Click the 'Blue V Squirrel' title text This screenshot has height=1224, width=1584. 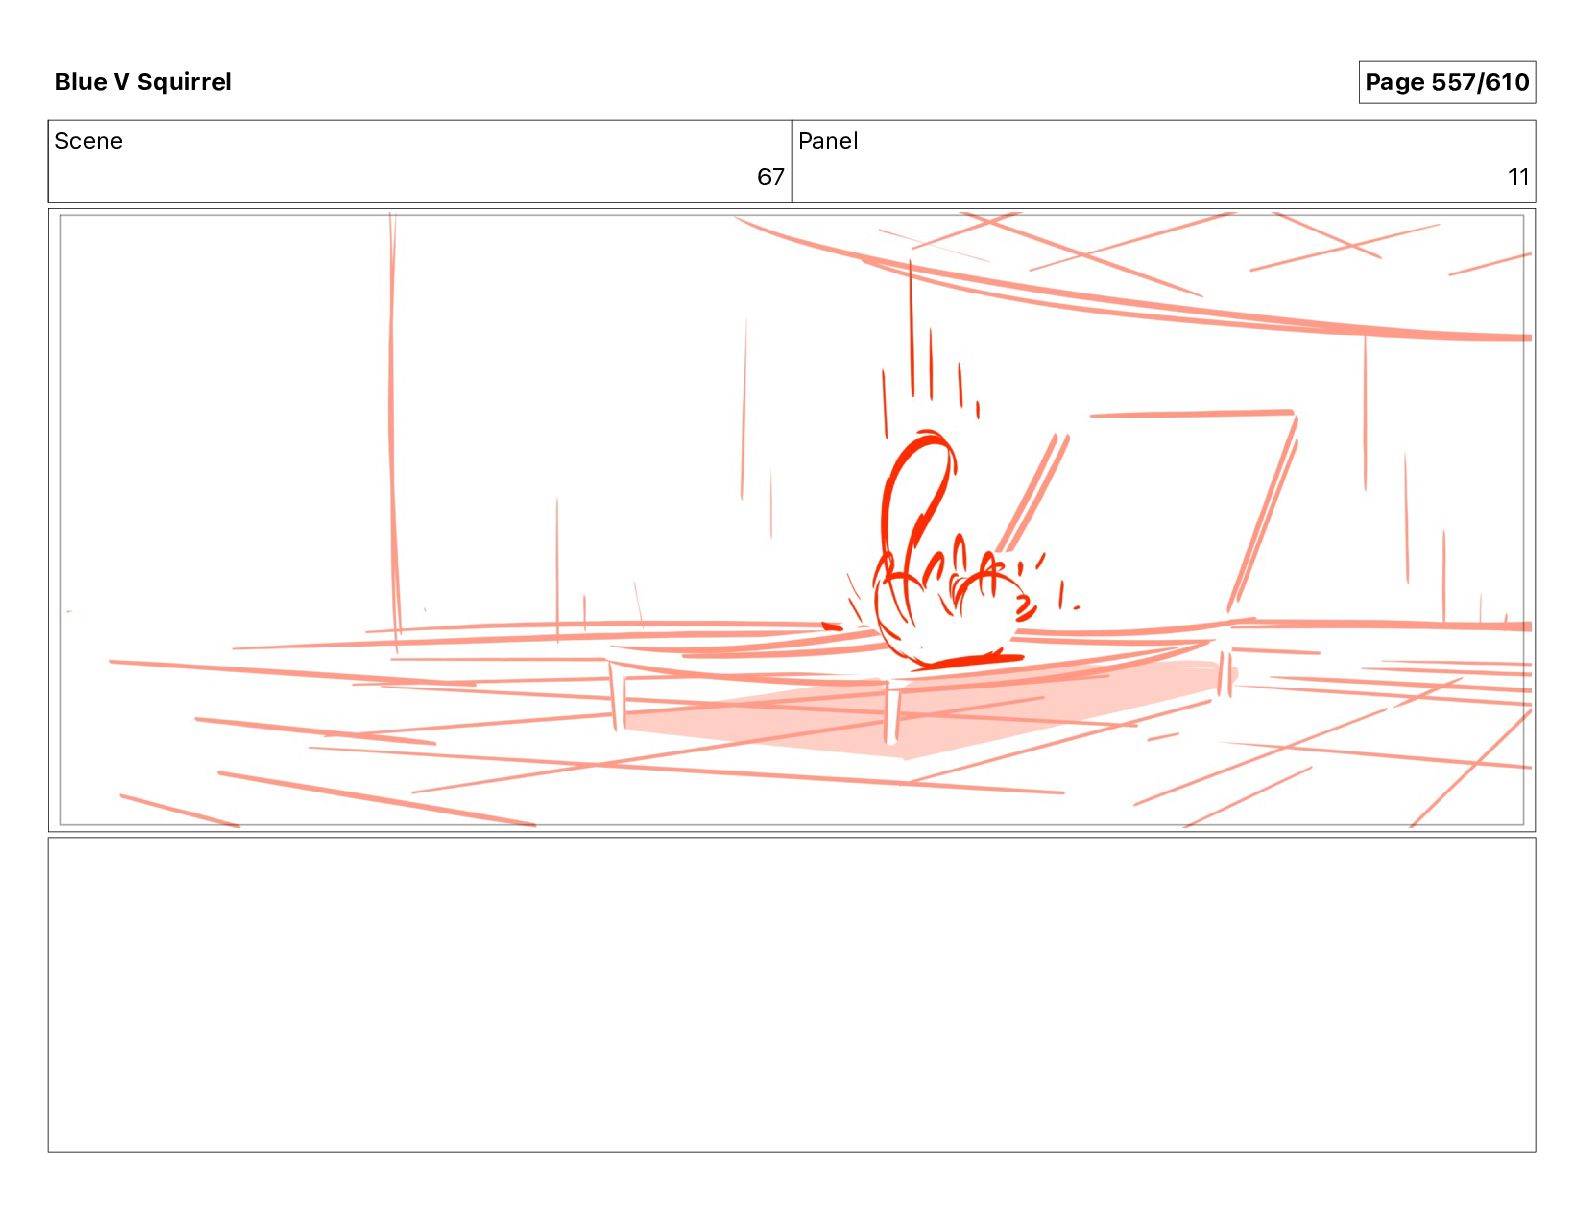143,82
